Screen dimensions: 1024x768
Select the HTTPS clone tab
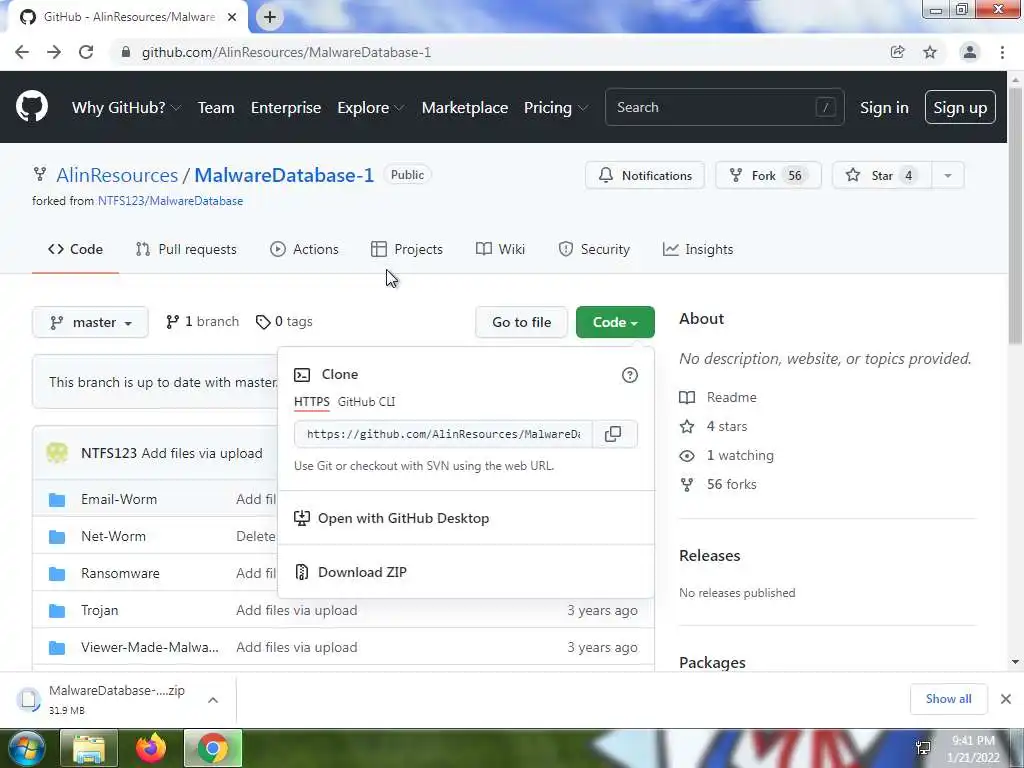tap(312, 402)
